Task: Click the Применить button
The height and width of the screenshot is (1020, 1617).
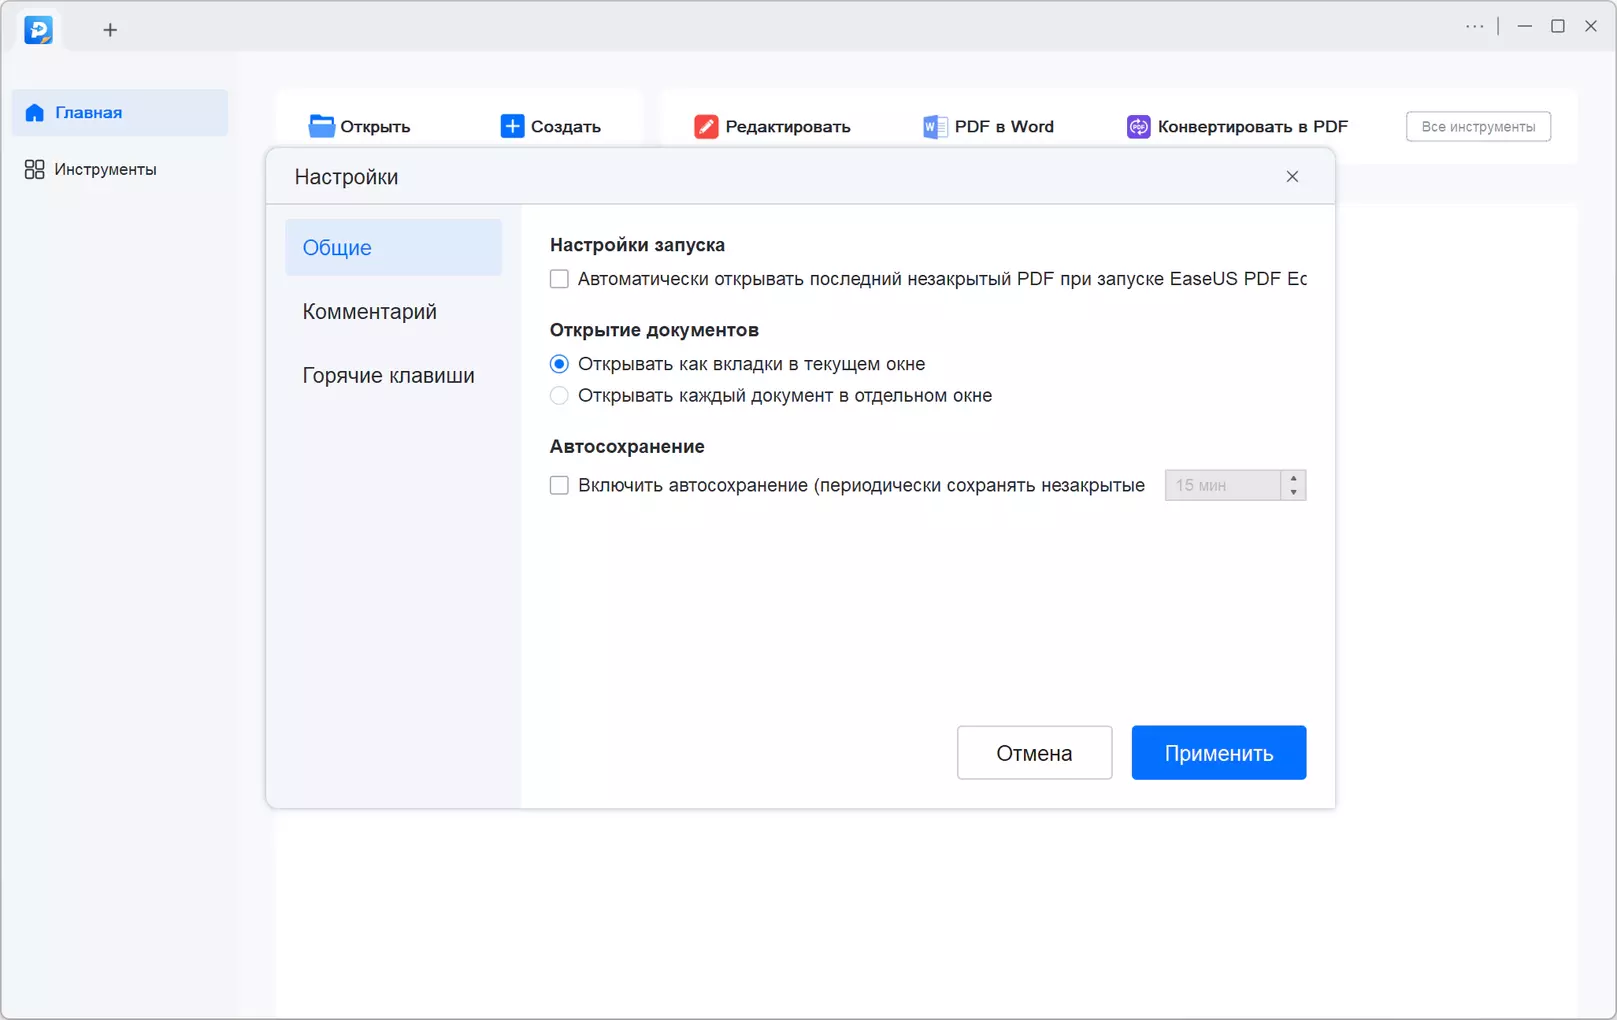Action: [1219, 753]
